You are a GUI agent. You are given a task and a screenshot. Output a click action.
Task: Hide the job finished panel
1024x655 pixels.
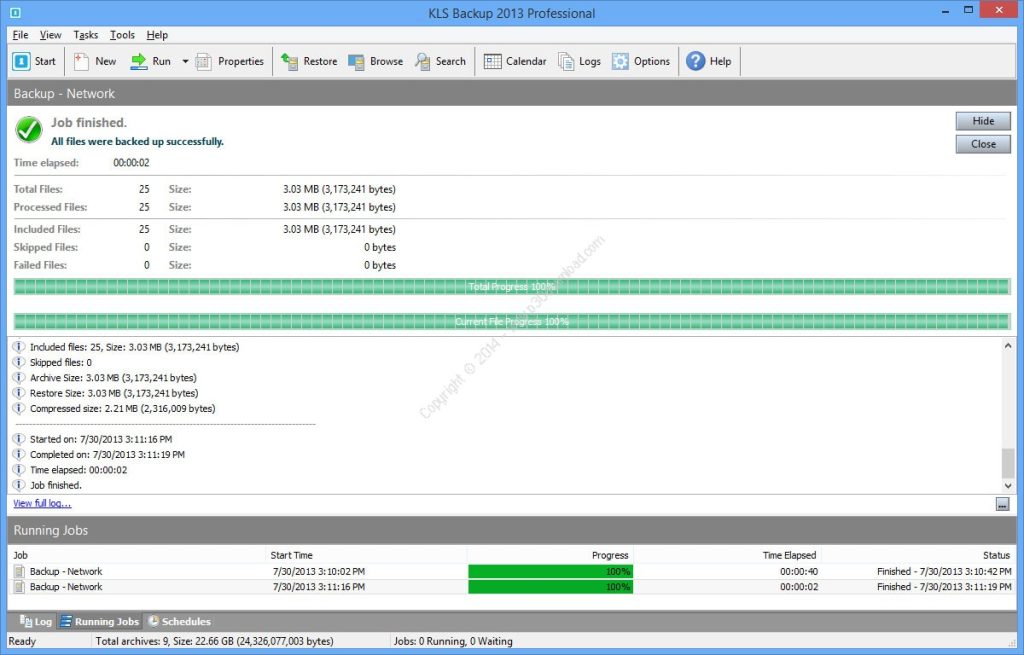click(x=982, y=120)
